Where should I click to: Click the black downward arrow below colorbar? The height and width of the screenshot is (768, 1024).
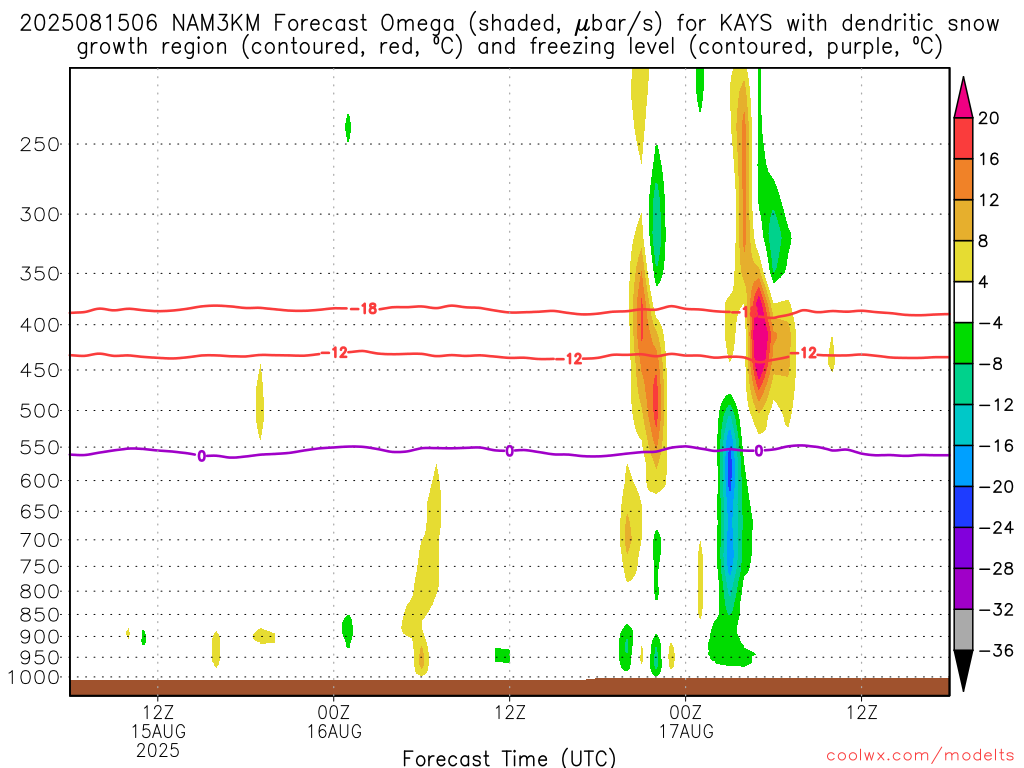pyautogui.click(x=963, y=671)
